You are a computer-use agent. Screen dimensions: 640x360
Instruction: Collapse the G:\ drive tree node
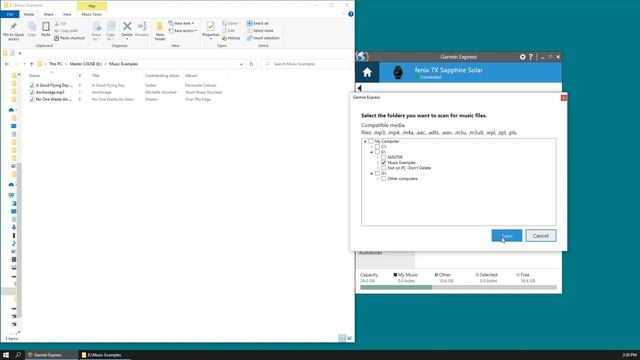click(x=371, y=173)
